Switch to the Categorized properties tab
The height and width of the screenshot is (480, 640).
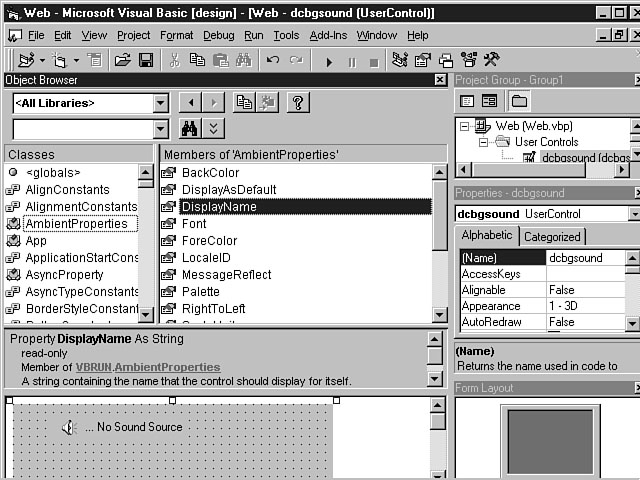(x=552, y=237)
